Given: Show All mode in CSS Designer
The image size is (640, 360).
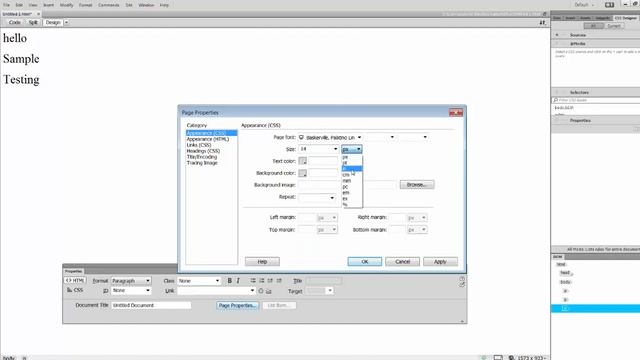Looking at the screenshot, I should coord(593,26).
